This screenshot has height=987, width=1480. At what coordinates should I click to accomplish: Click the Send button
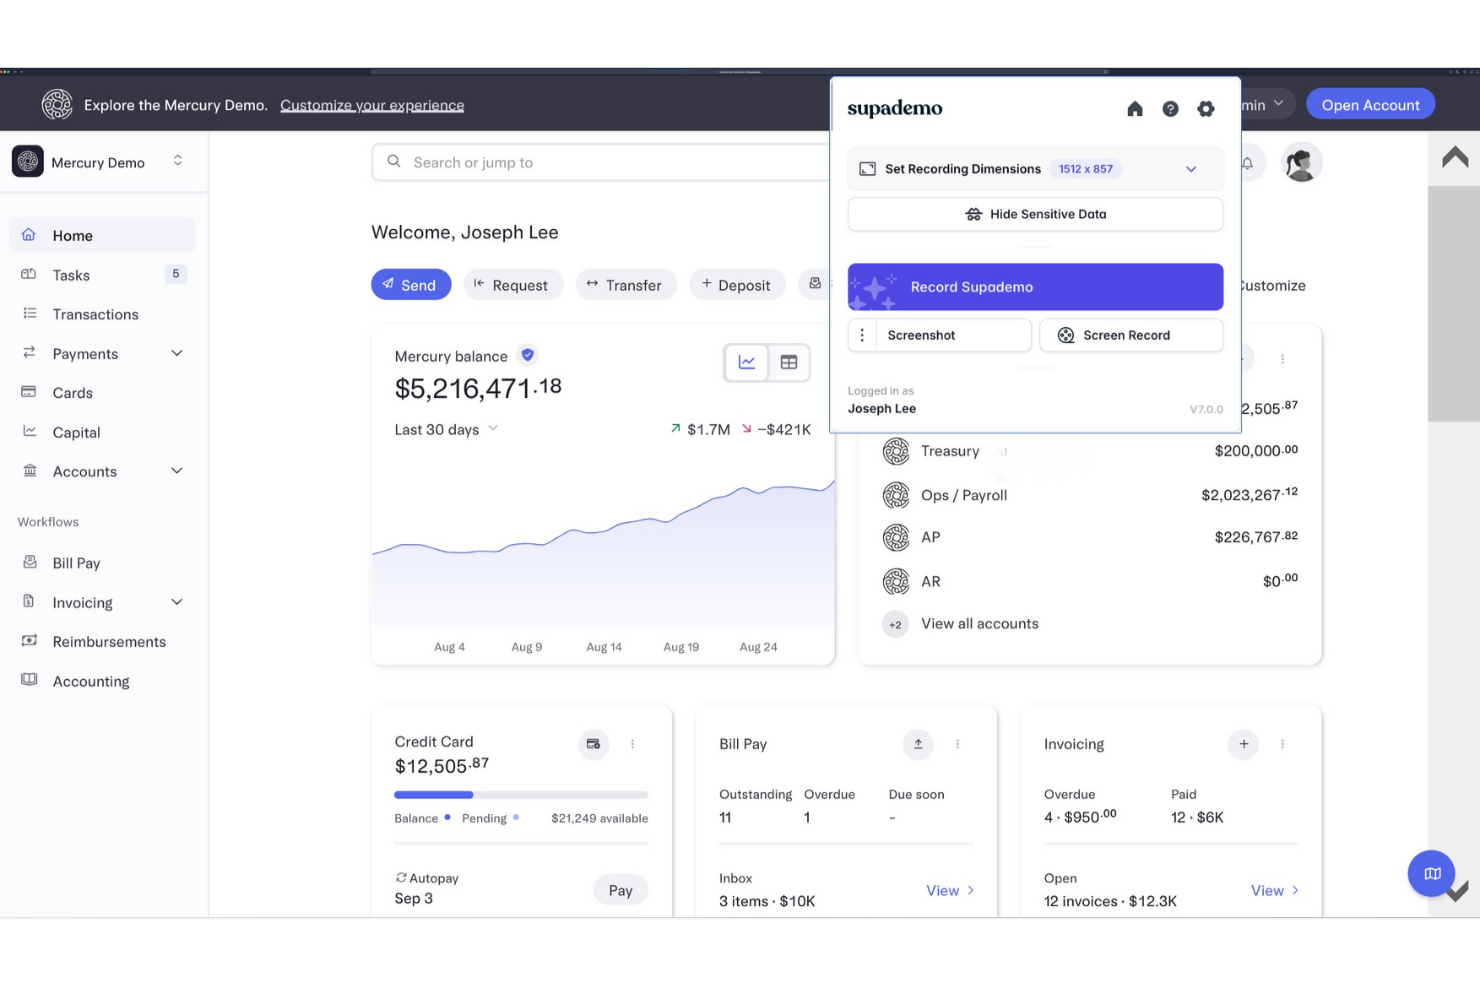coord(411,285)
